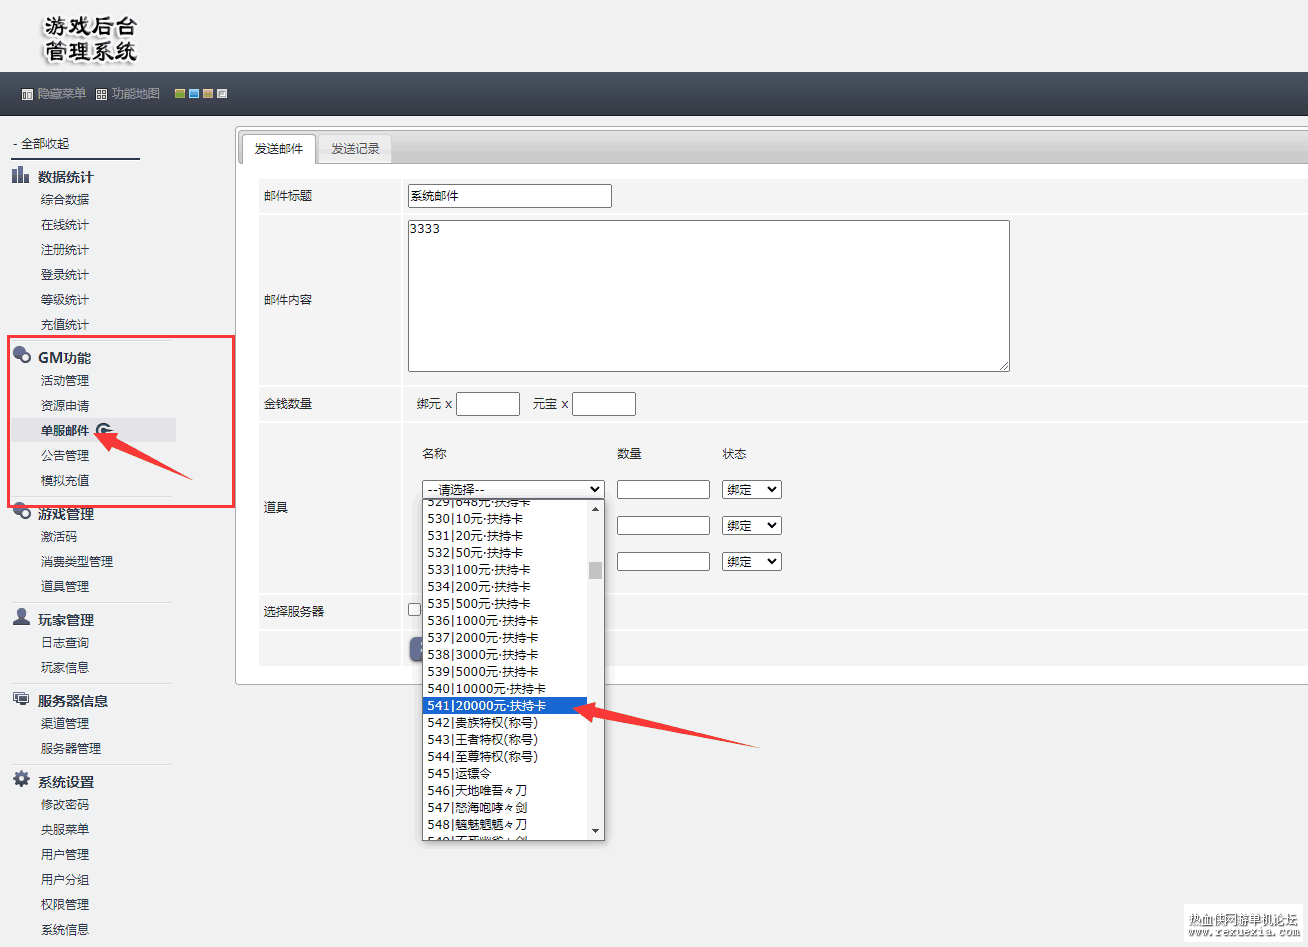The width and height of the screenshot is (1308, 947).
Task: Click the server icon beside 服务器信息
Action: point(21,699)
